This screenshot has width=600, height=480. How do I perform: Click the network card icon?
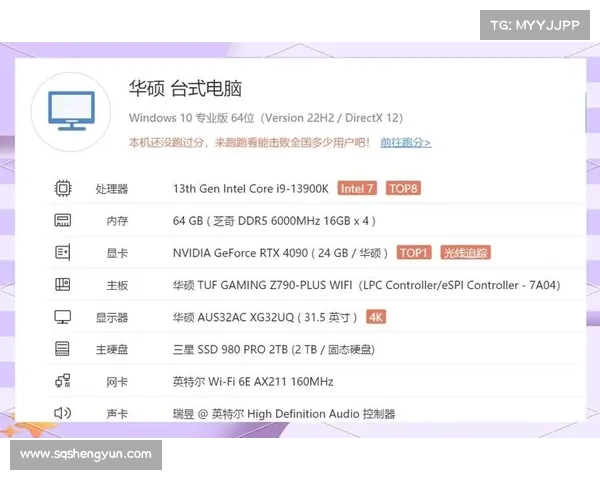[x=63, y=381]
